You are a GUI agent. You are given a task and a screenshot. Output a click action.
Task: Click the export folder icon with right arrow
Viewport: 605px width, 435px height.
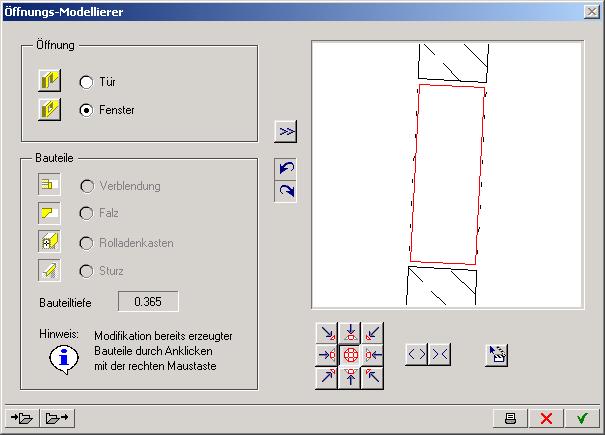57,418
